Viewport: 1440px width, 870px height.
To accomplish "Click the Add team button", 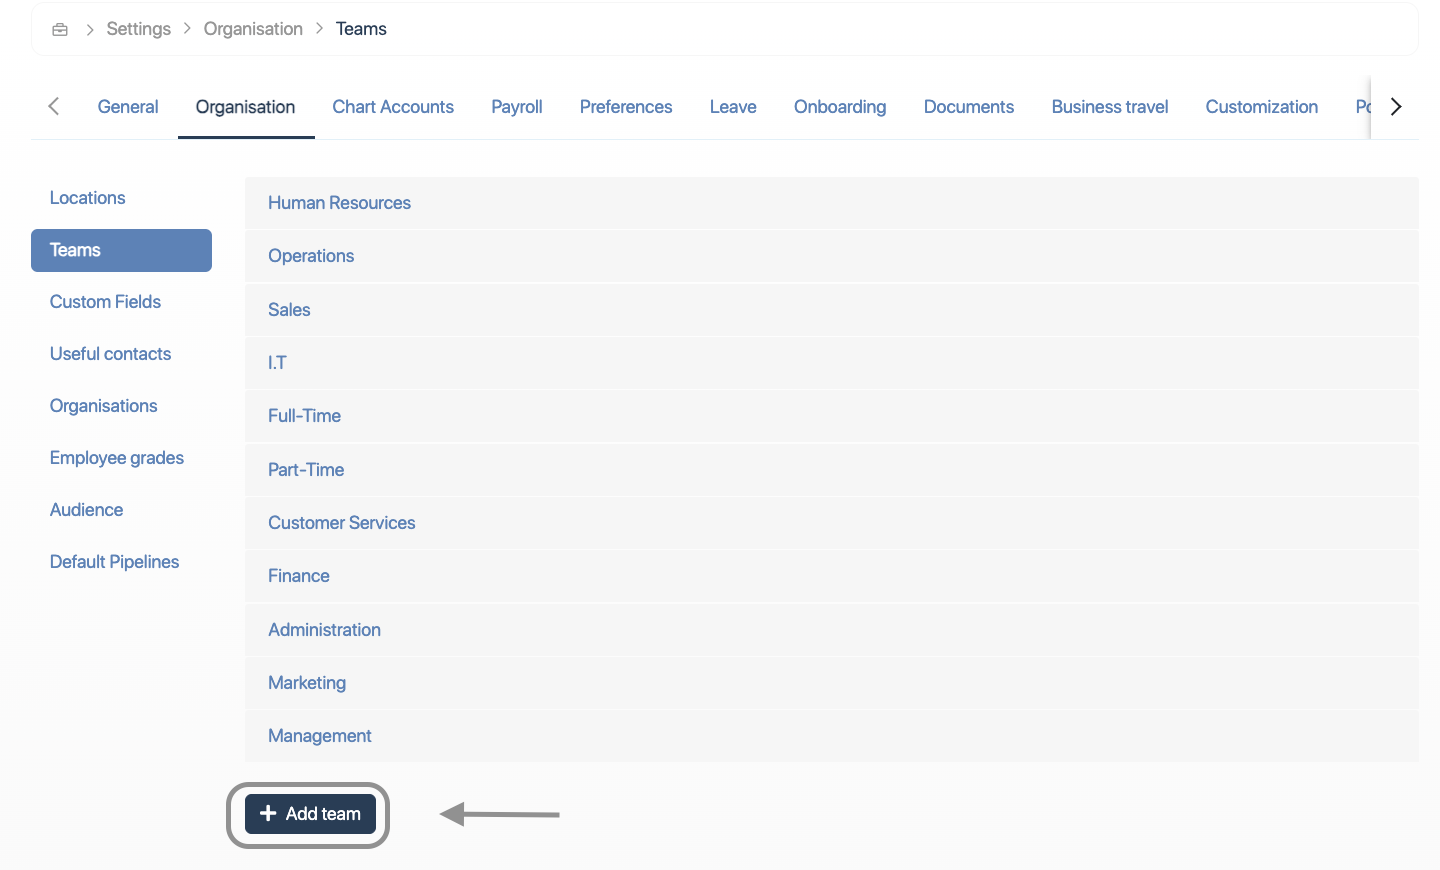I will [x=310, y=814].
